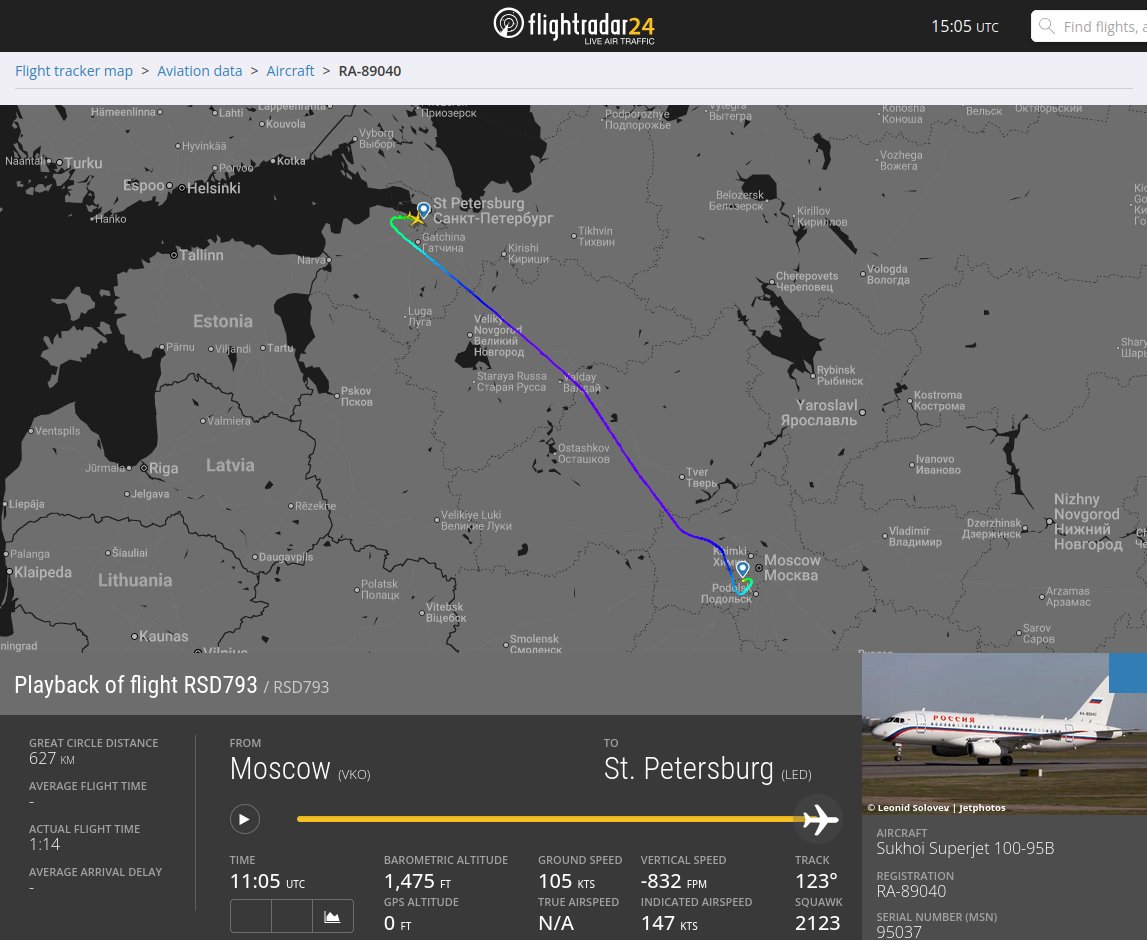Click the 15:05 UTC clock
Screen dimensions: 1147x940
pyautogui.click(x=964, y=26)
